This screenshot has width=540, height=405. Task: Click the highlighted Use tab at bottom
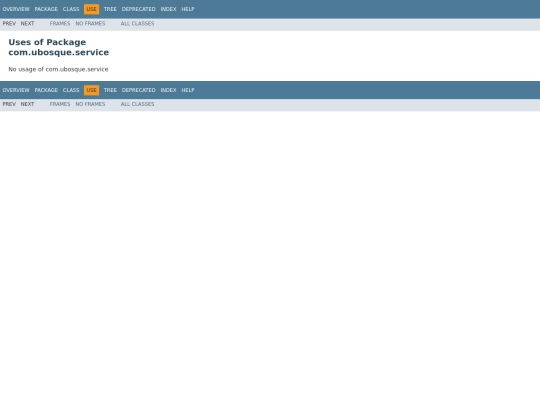click(x=92, y=90)
